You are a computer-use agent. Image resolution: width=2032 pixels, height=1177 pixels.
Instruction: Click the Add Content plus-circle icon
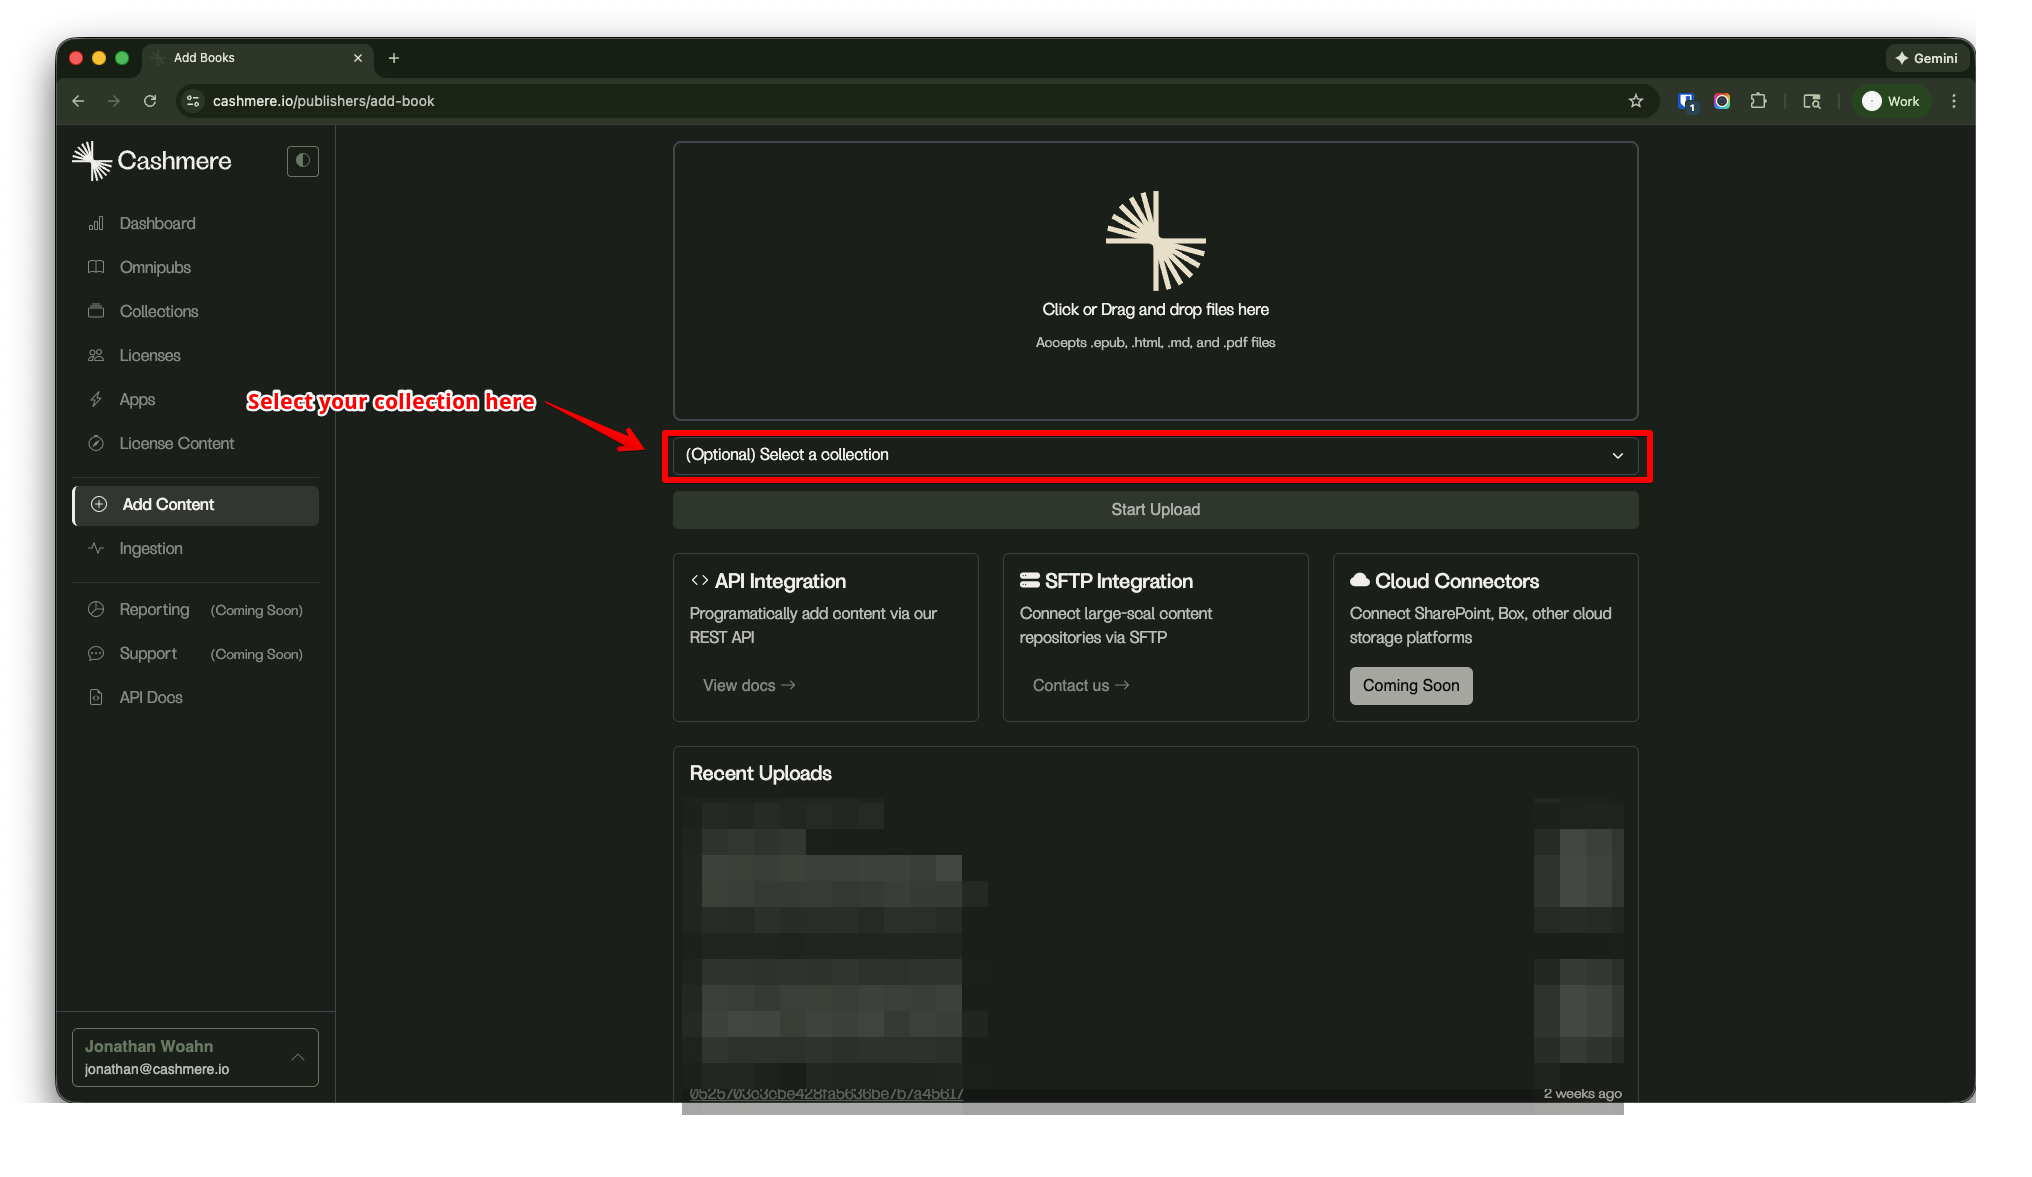coord(99,505)
